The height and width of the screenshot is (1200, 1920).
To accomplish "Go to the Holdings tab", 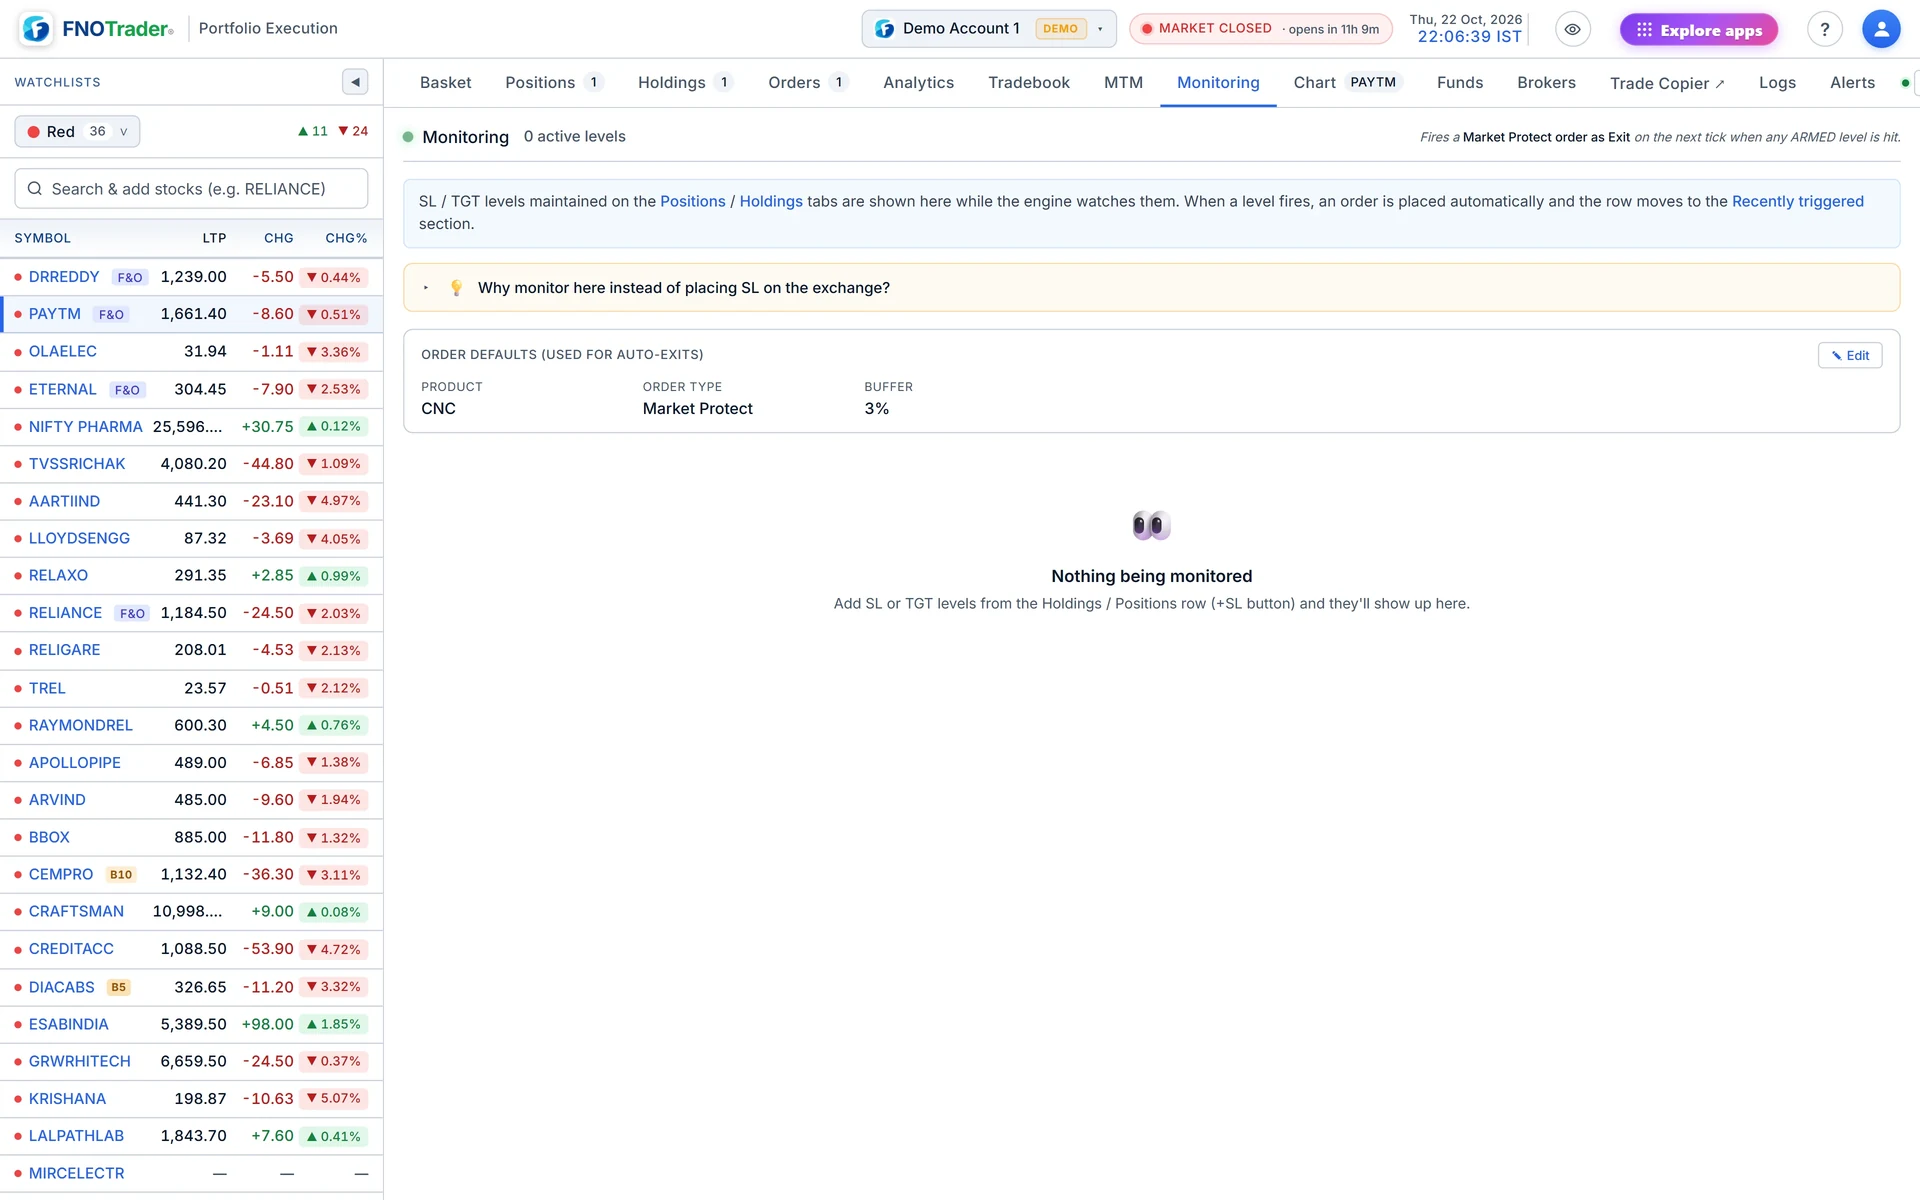I will click(686, 83).
